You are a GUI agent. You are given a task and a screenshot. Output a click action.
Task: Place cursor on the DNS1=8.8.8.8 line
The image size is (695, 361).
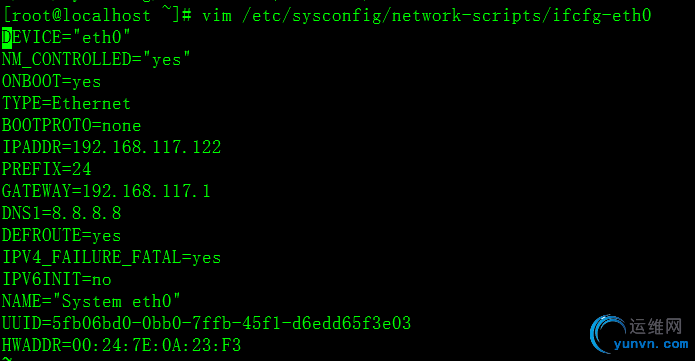point(61,213)
